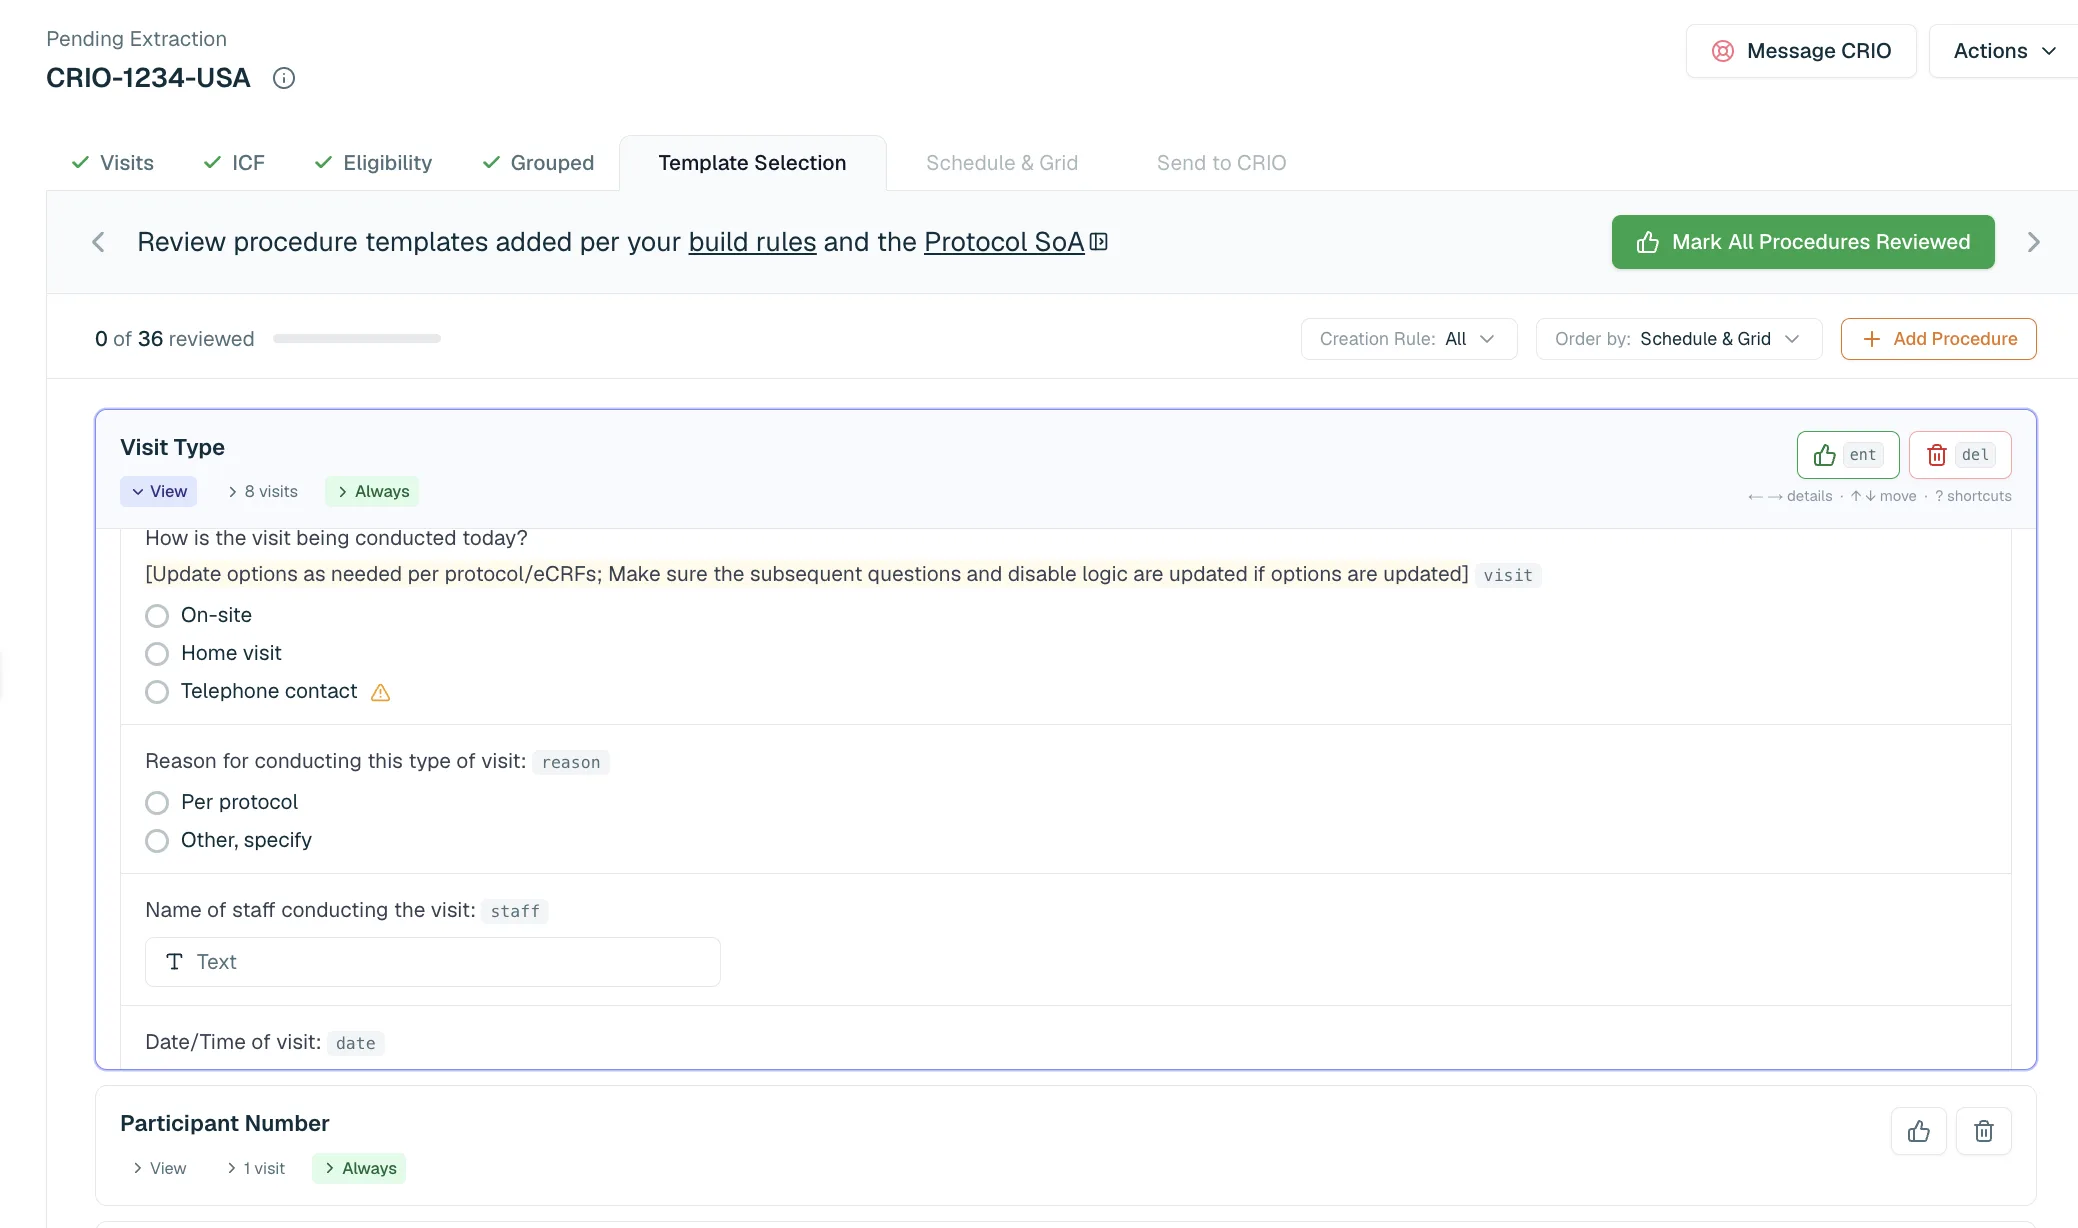Click the 0 of 36 reviewed counter
Viewport: 2078px width, 1228px height.
pyautogui.click(x=174, y=339)
